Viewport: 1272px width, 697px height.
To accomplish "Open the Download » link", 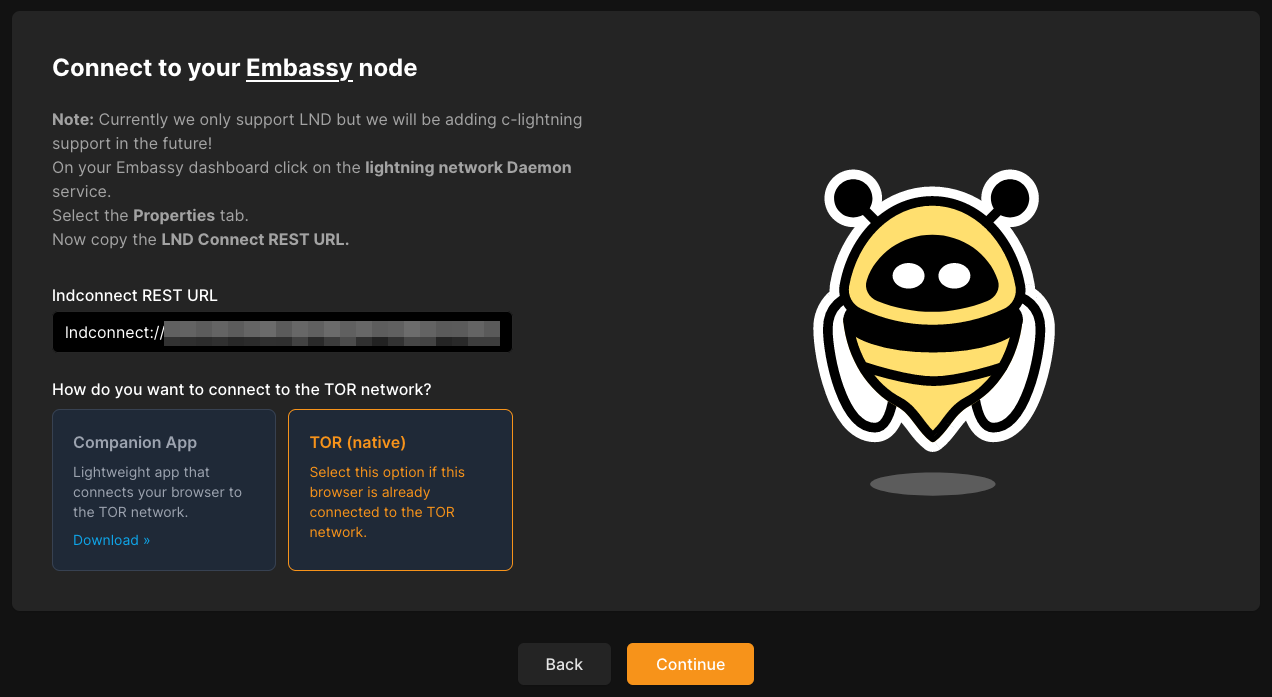I will point(111,540).
